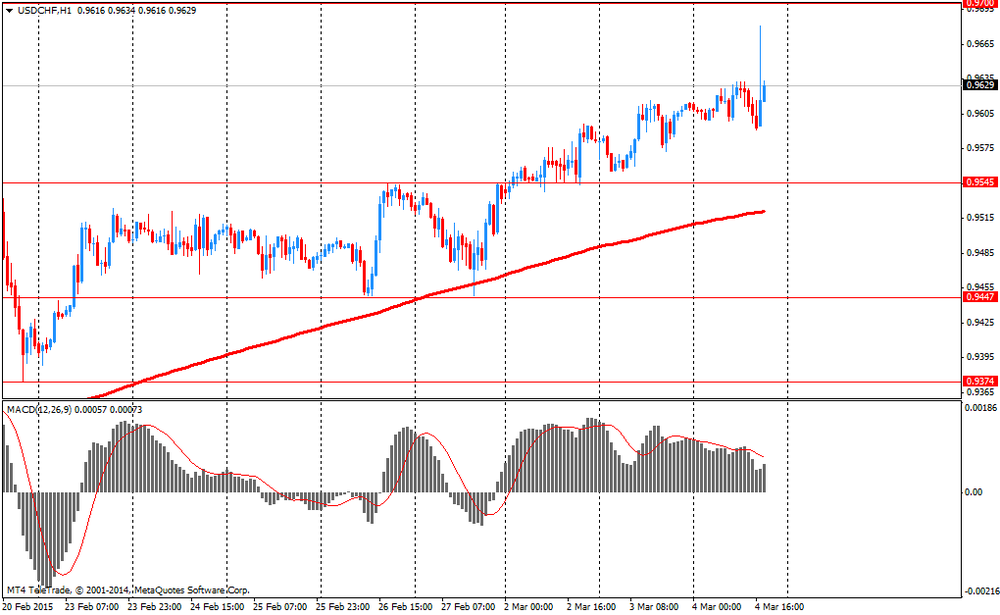Click the USDCHF,H1 symbol title text

click(43, 11)
